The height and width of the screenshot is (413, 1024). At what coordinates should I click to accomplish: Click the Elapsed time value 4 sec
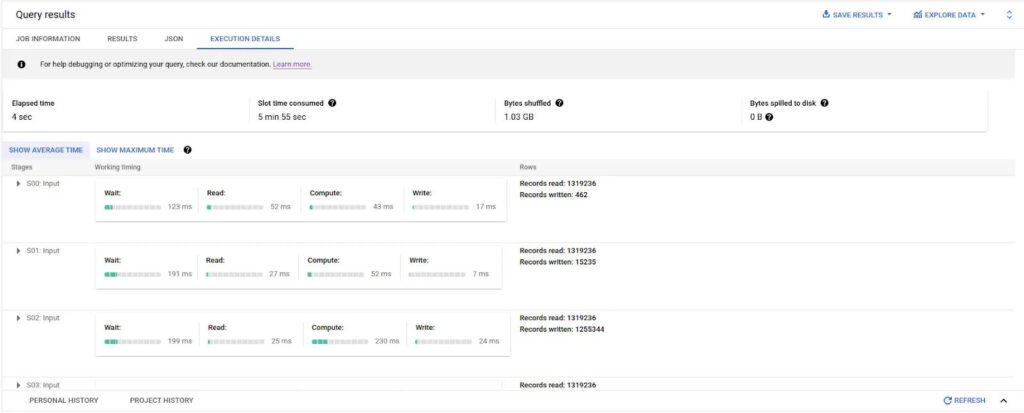pyautogui.click(x=22, y=117)
